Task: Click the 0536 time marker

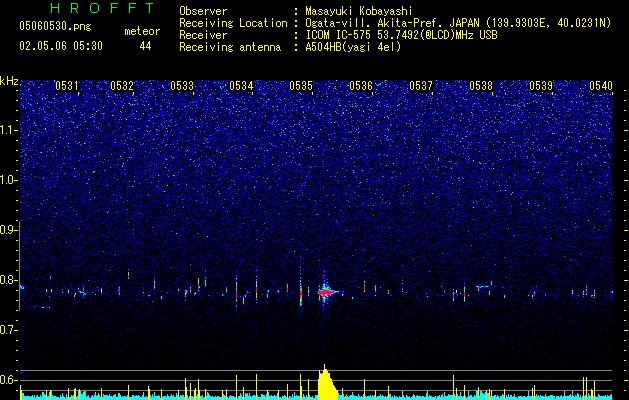Action: click(x=361, y=86)
